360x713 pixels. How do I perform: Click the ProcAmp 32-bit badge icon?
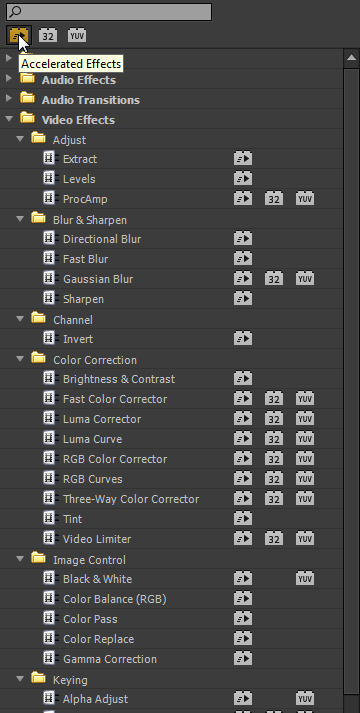[274, 198]
